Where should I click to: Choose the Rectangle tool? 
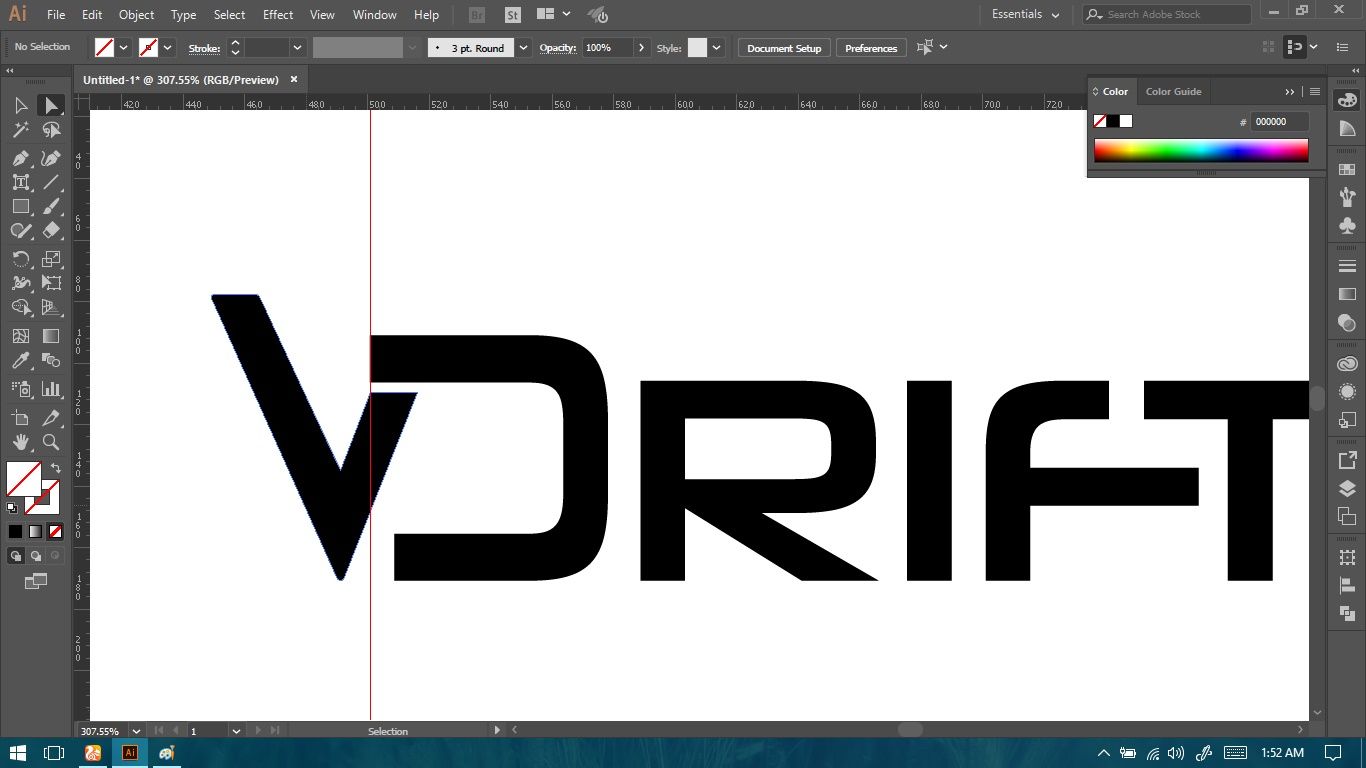[20, 206]
